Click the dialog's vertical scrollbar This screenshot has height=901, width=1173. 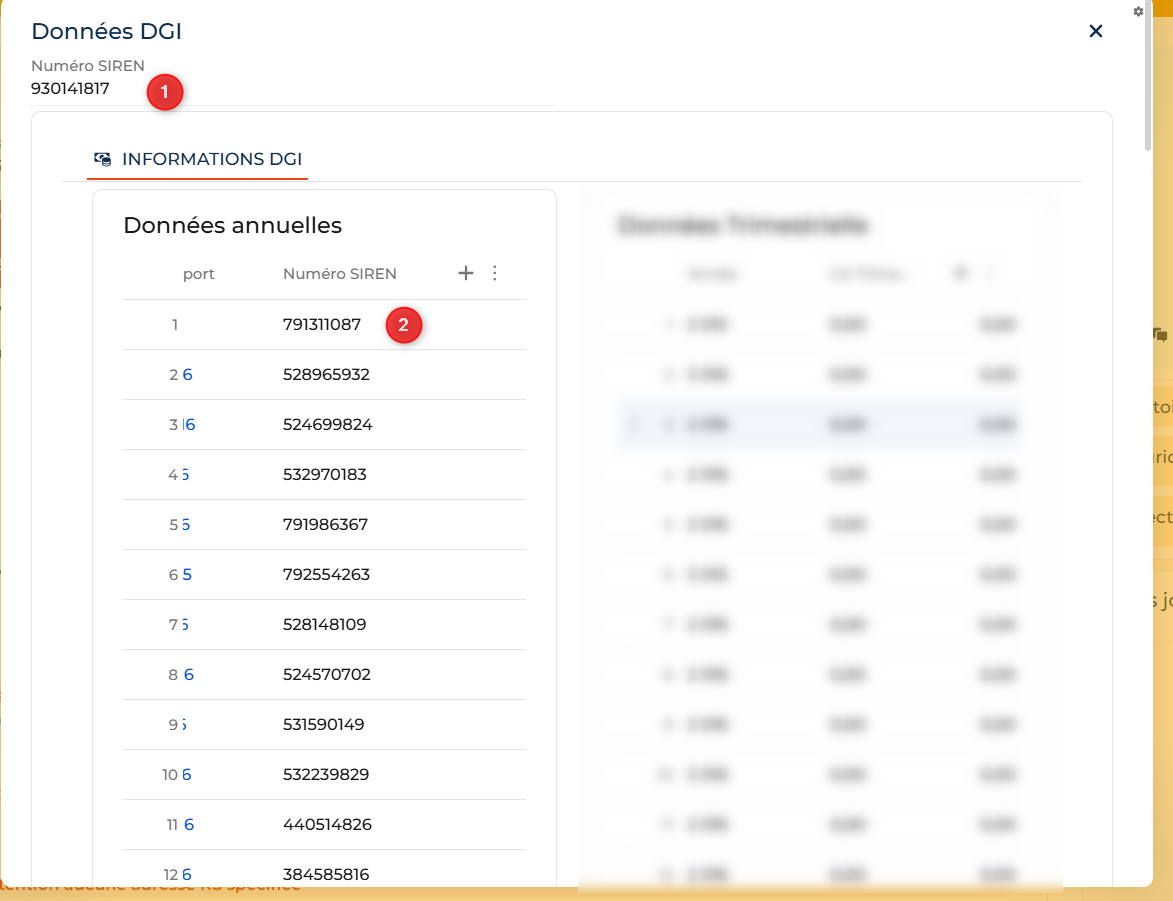1148,75
